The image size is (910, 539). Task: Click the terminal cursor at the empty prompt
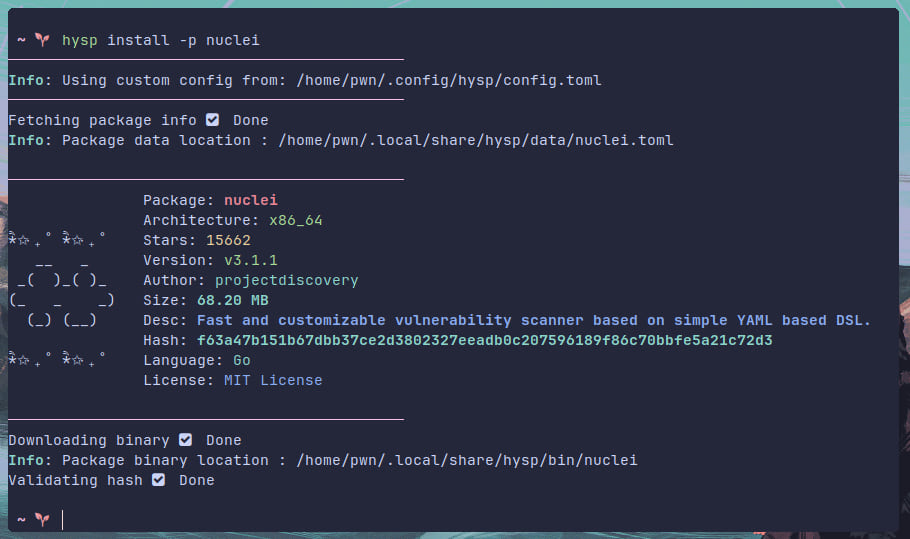pos(62,519)
